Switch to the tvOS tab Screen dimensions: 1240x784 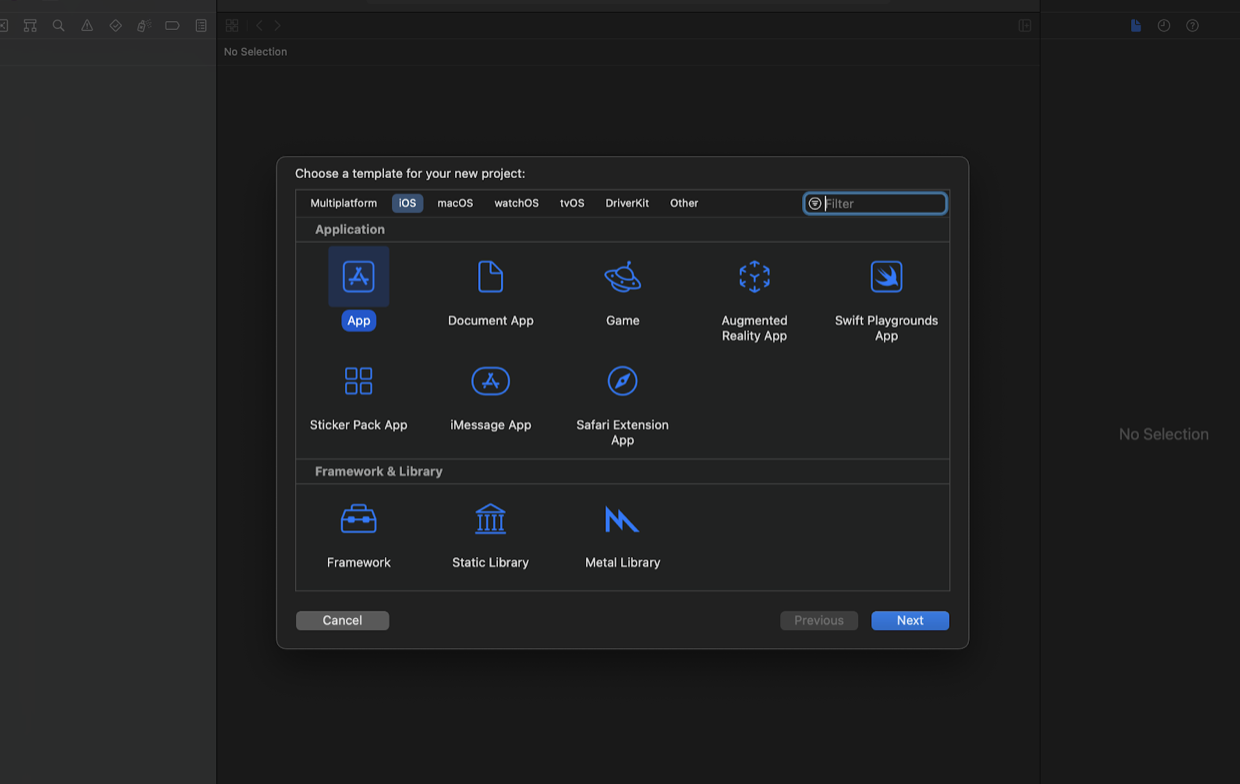[x=572, y=203]
